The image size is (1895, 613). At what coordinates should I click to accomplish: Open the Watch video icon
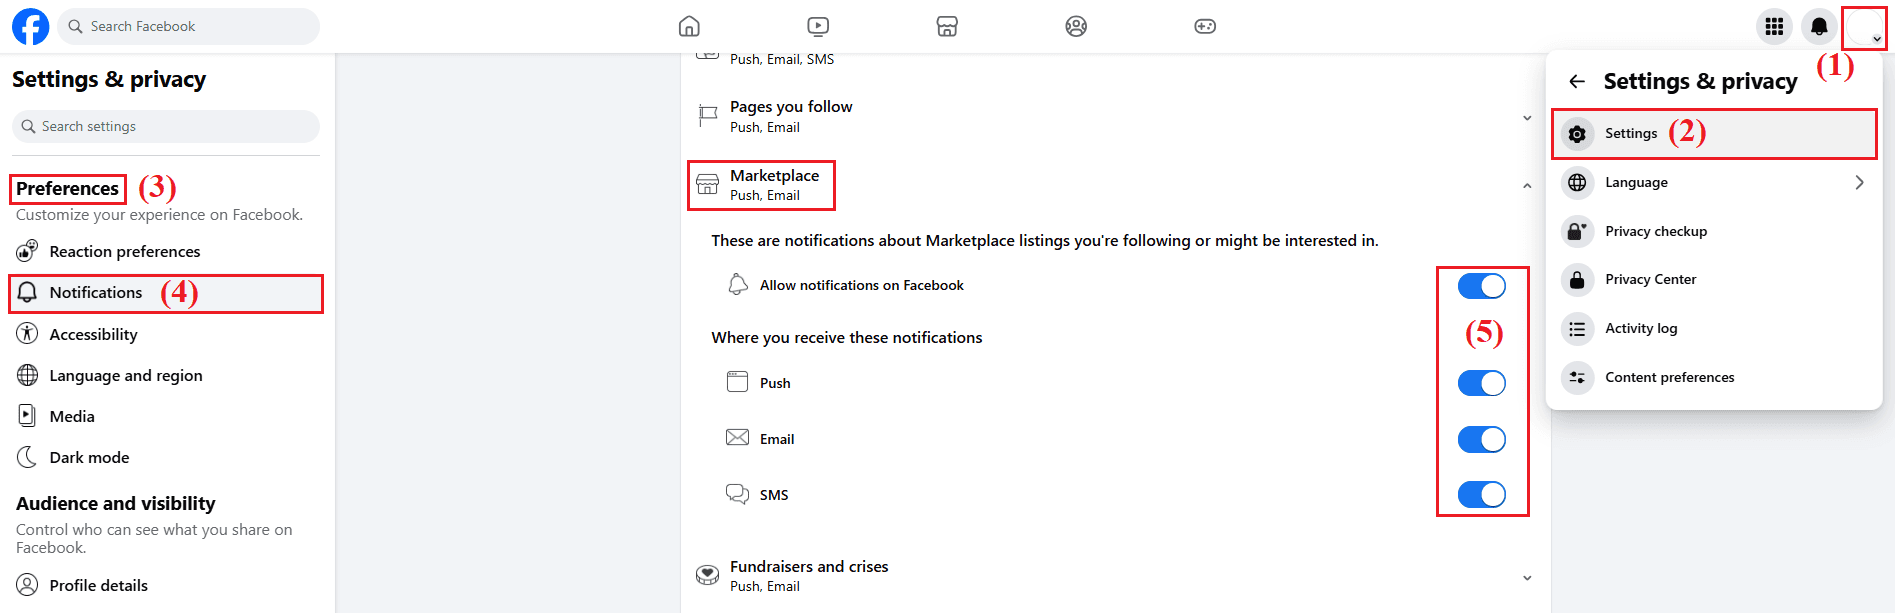[818, 26]
